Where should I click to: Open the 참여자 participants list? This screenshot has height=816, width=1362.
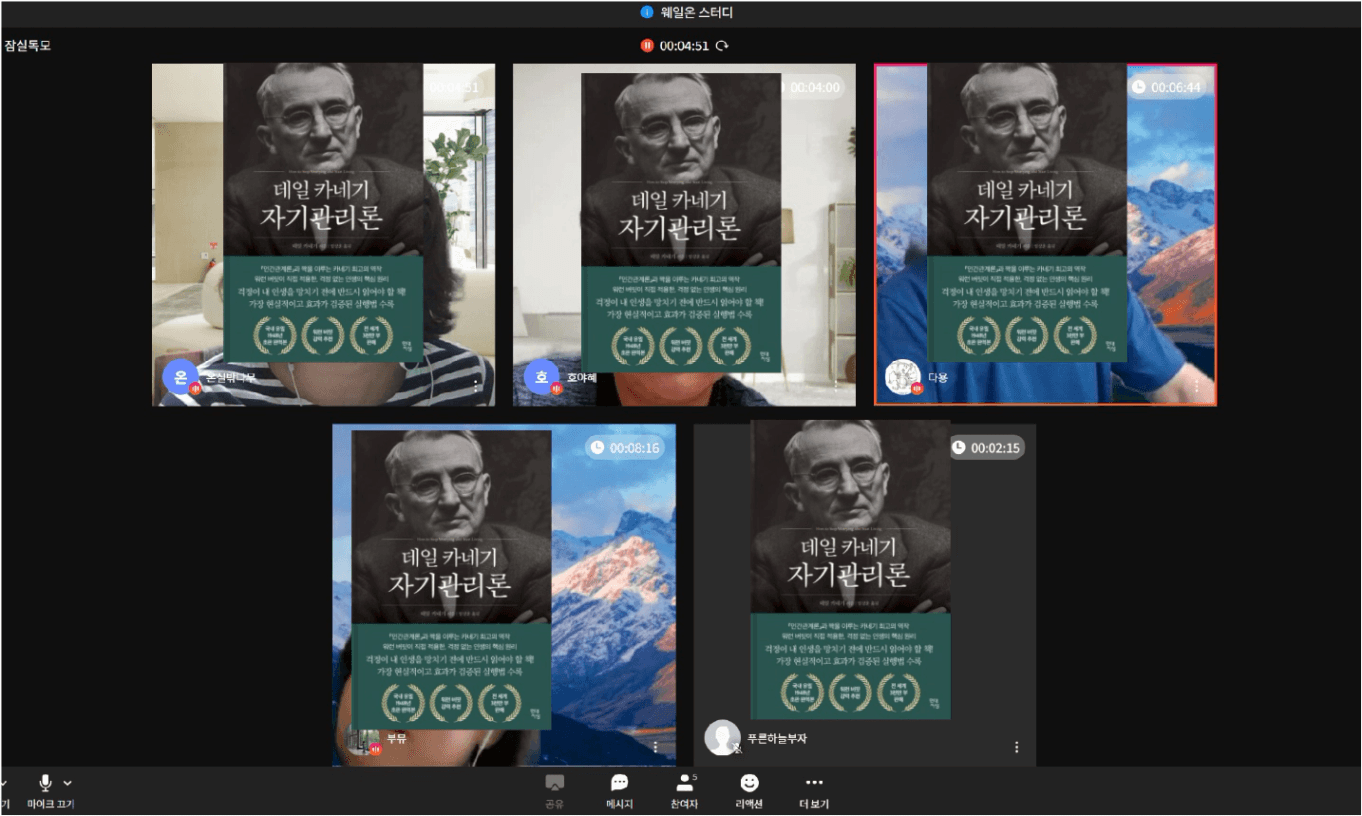pyautogui.click(x=685, y=791)
